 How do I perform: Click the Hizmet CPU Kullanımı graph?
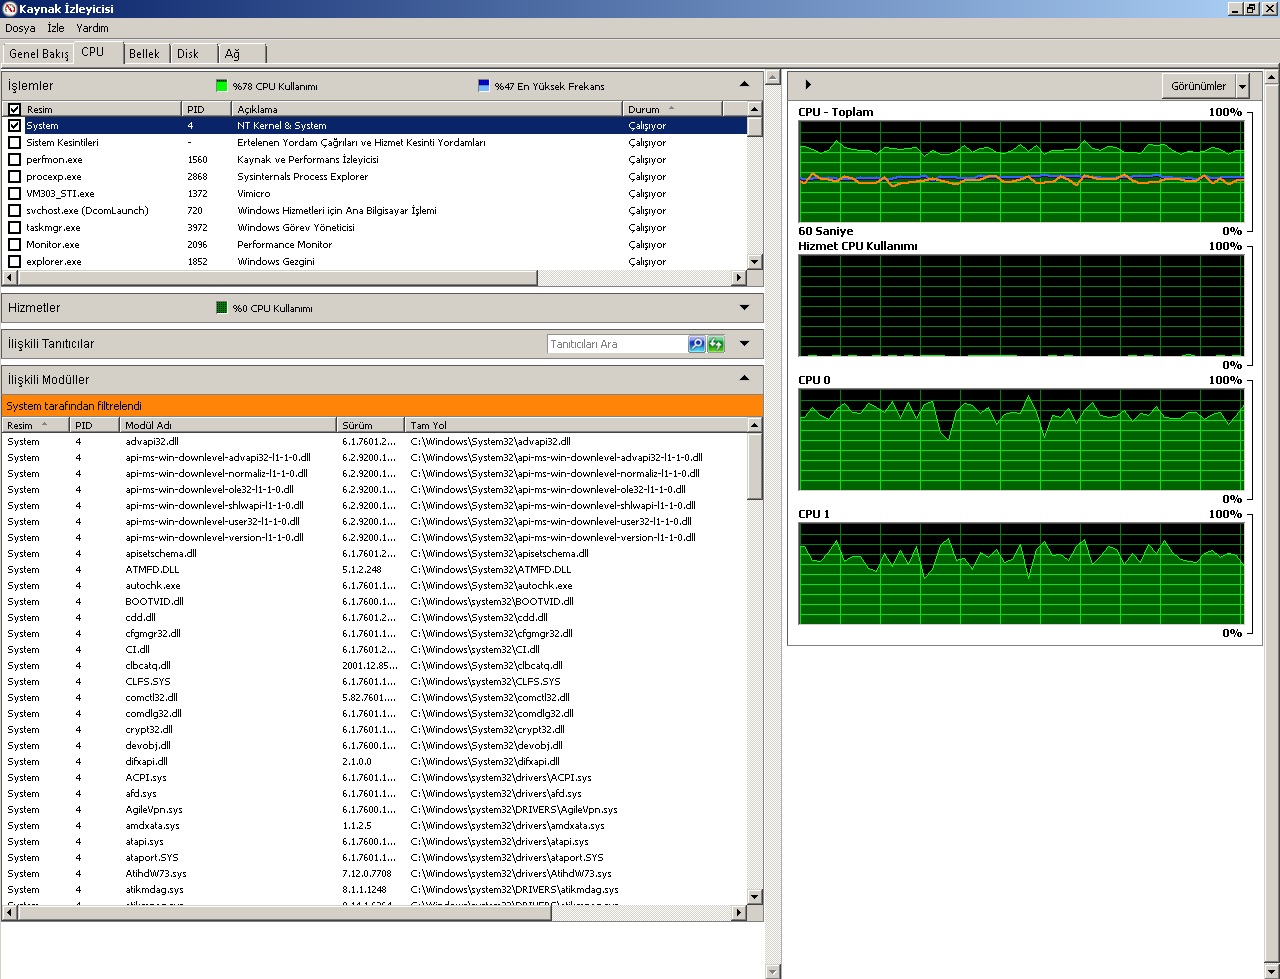(1021, 305)
